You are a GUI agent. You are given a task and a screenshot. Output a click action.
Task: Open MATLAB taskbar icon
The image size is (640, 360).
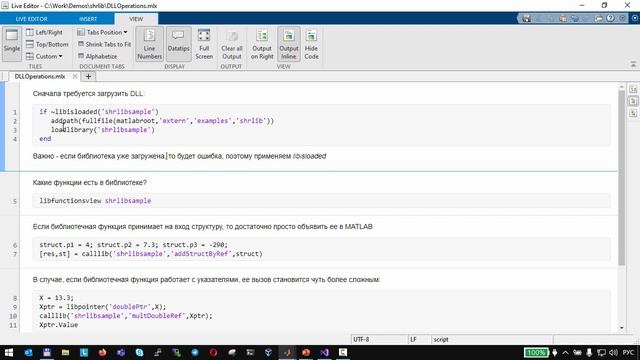point(287,353)
